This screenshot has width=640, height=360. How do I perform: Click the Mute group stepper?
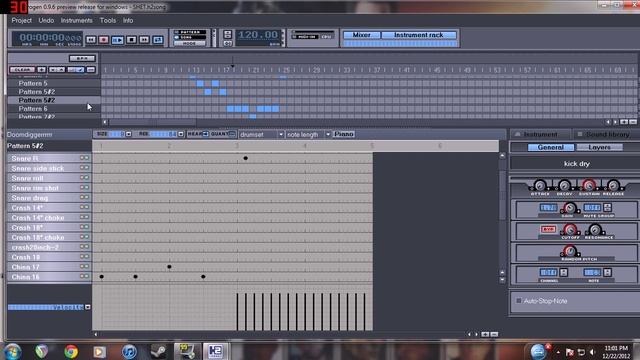607,208
